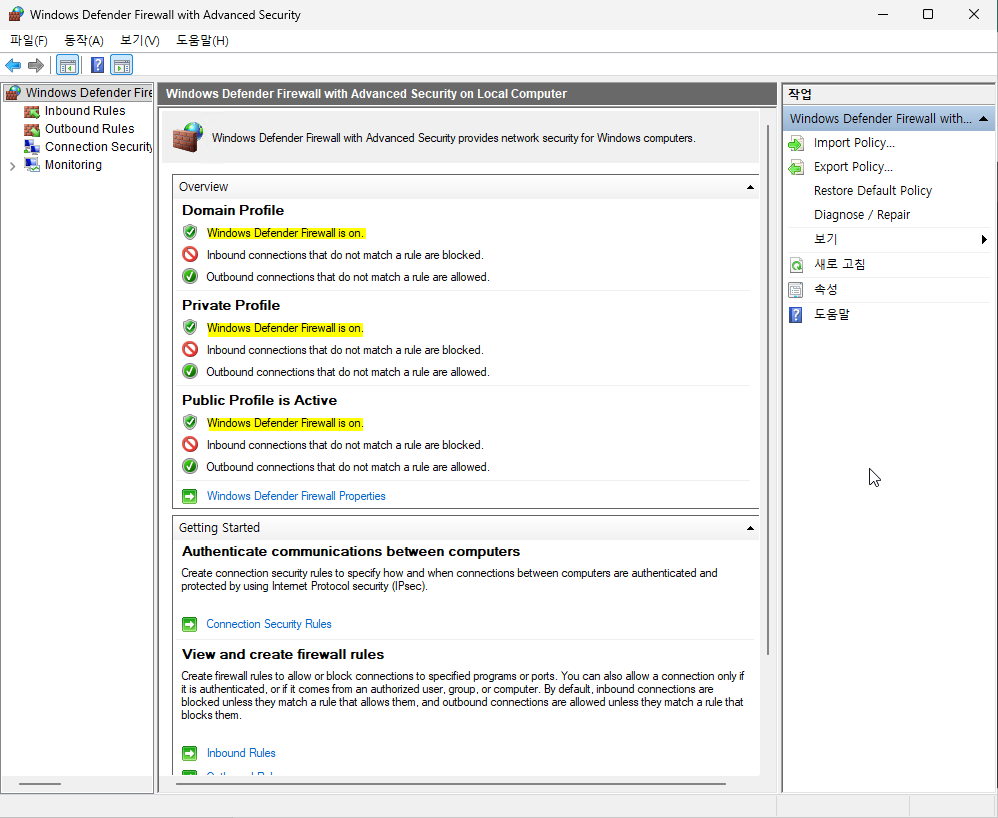Click the Private Profile outbound allowed checkmark icon
Viewport: 998px width, 818px height.
coord(190,371)
